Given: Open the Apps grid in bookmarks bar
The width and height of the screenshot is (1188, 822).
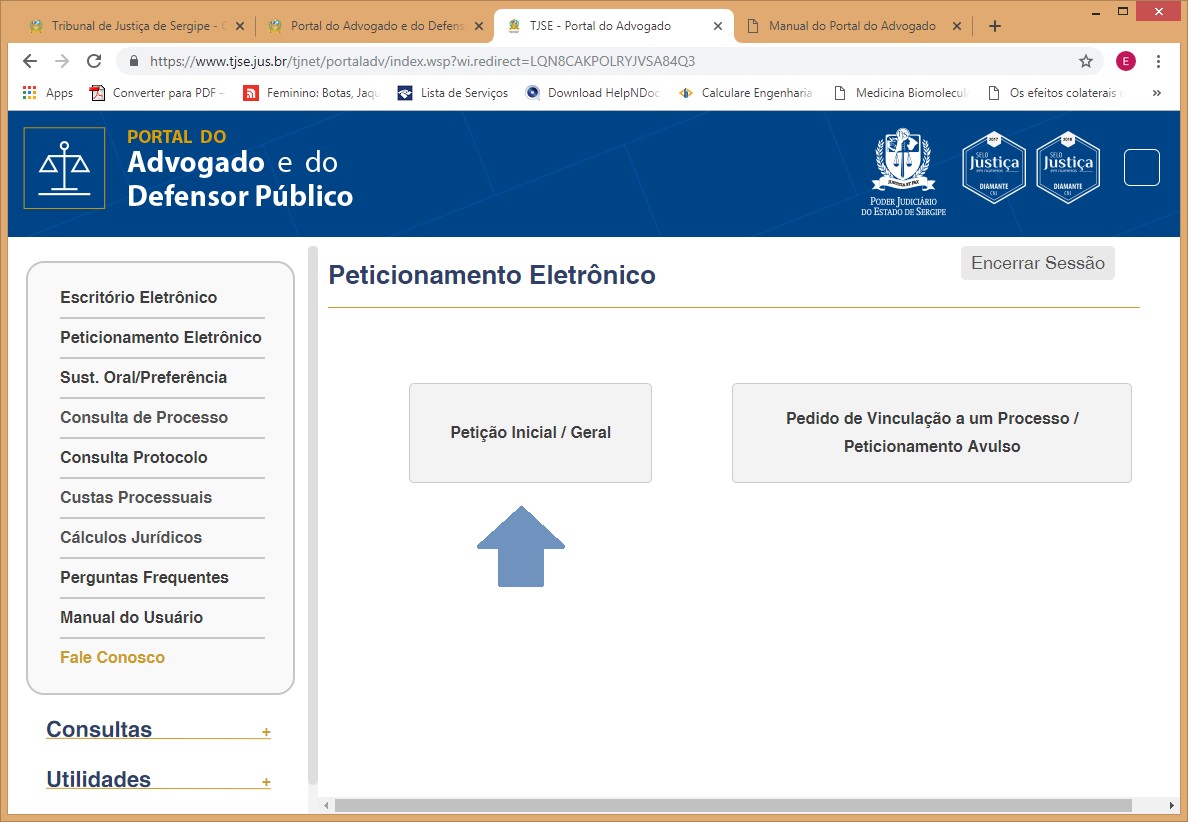Looking at the screenshot, I should pyautogui.click(x=30, y=93).
